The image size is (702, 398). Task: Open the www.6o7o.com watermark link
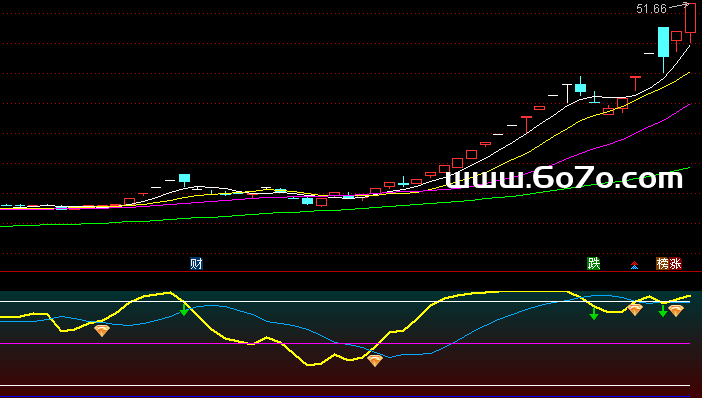click(x=564, y=178)
